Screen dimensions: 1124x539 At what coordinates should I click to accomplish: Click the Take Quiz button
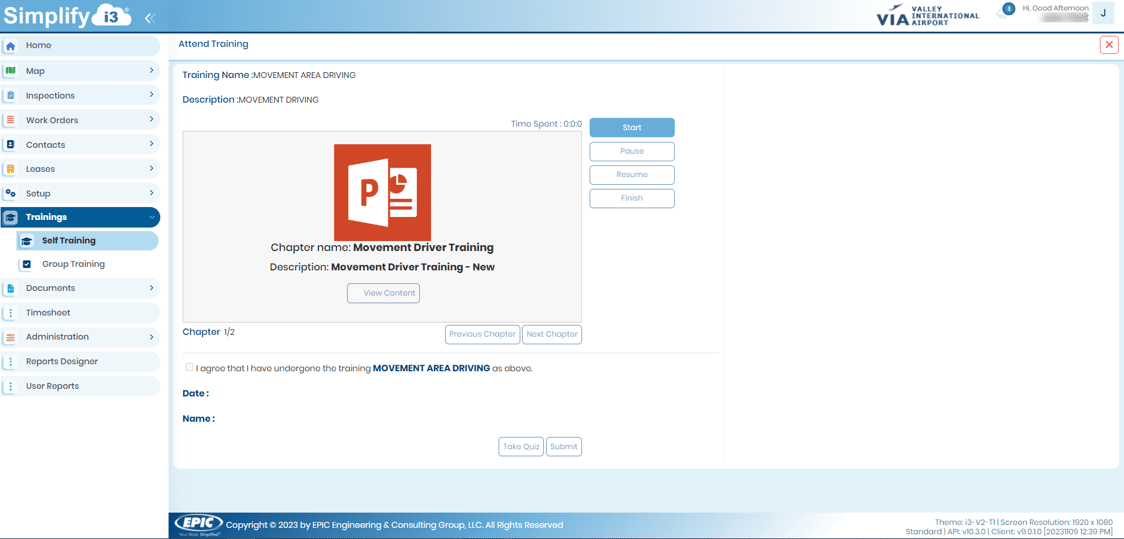[x=520, y=447]
